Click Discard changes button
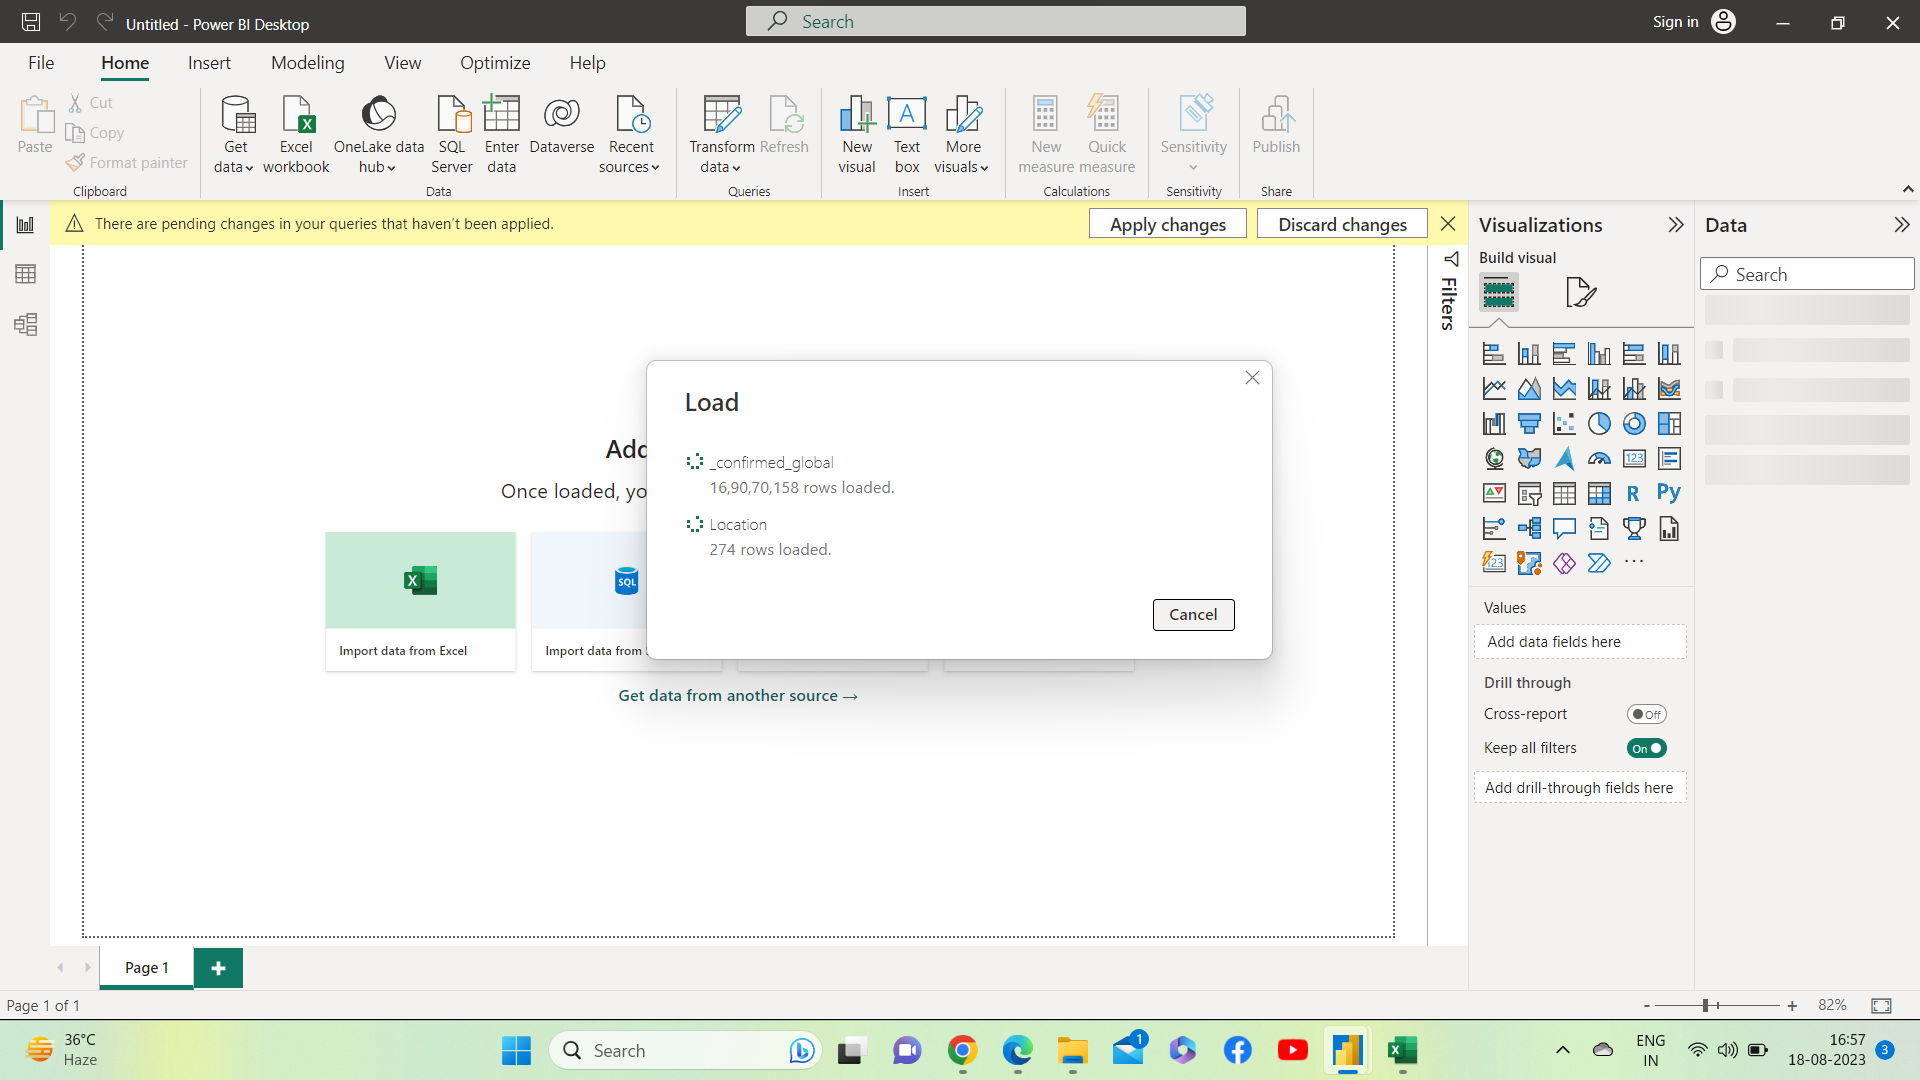The width and height of the screenshot is (1920, 1080). point(1342,224)
